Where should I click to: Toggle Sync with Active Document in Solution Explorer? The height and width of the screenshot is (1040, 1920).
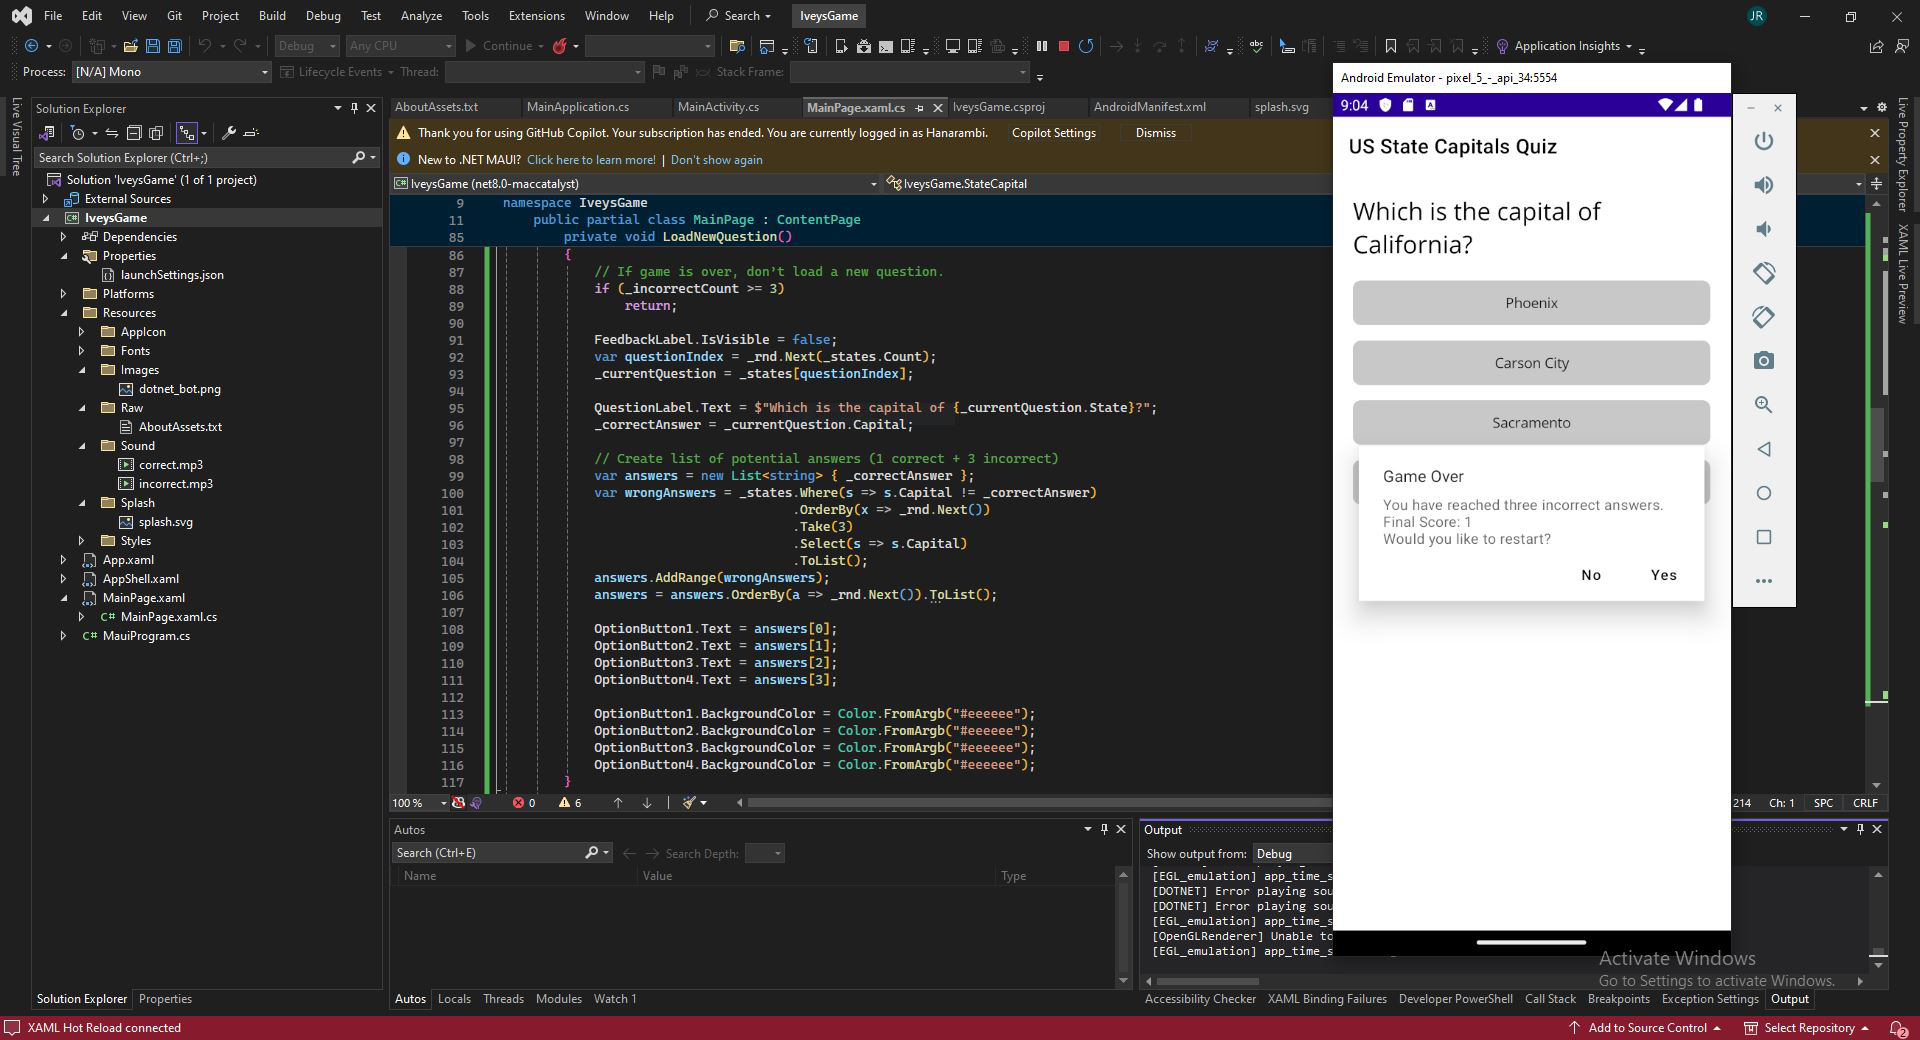pos(111,133)
